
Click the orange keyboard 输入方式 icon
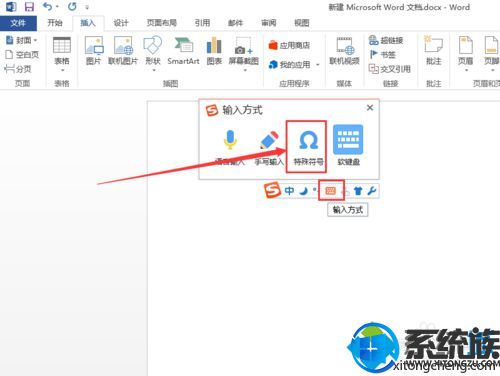(x=331, y=190)
